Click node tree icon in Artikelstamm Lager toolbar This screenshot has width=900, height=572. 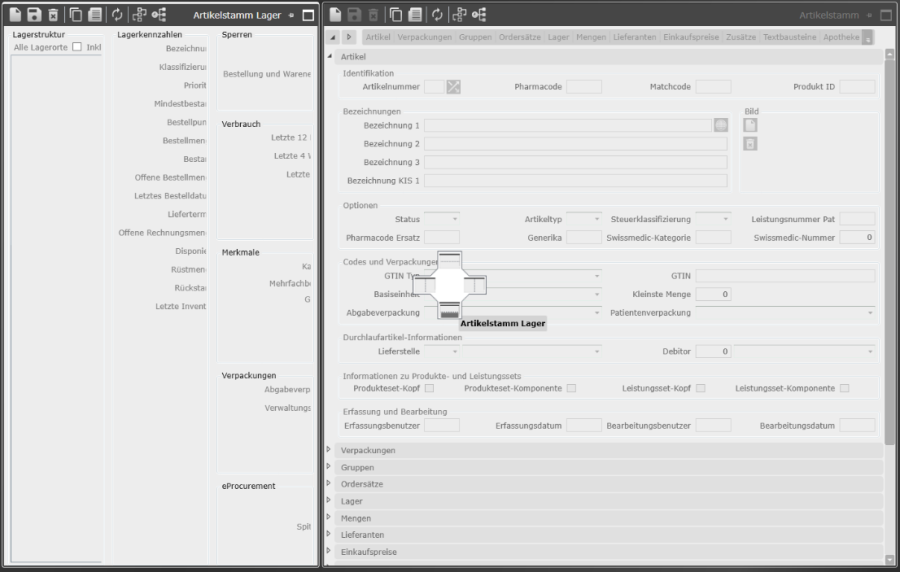(x=159, y=15)
